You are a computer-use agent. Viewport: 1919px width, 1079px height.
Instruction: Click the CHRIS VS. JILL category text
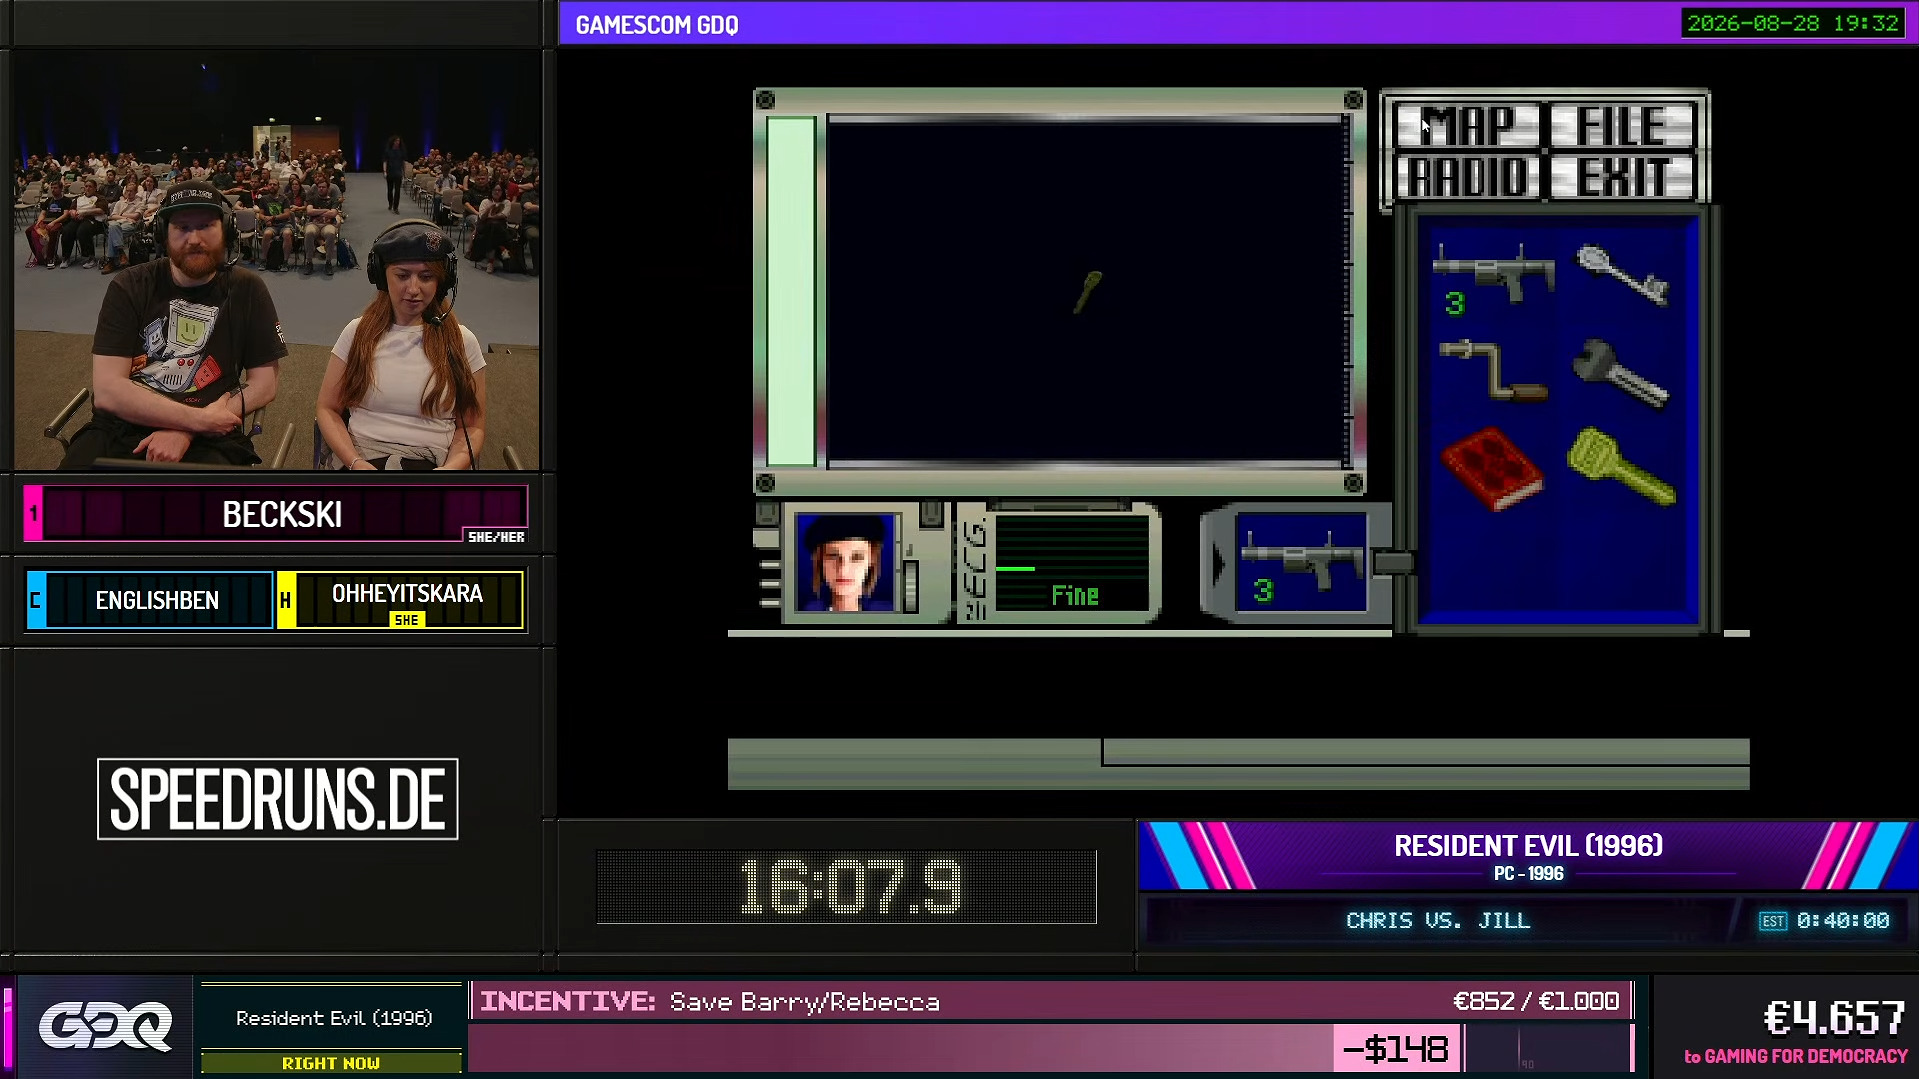[1438, 920]
